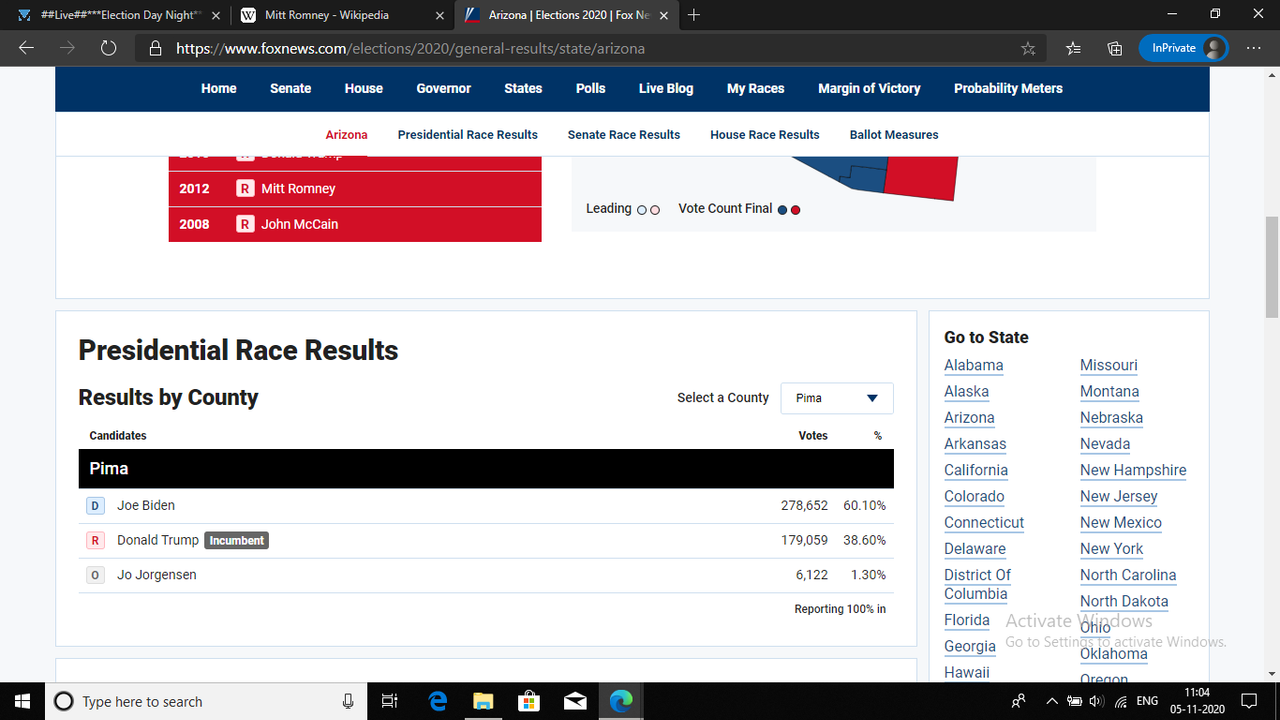Viewport: 1280px width, 720px height.
Task: Jump to House Race Results section
Action: pyautogui.click(x=765, y=134)
